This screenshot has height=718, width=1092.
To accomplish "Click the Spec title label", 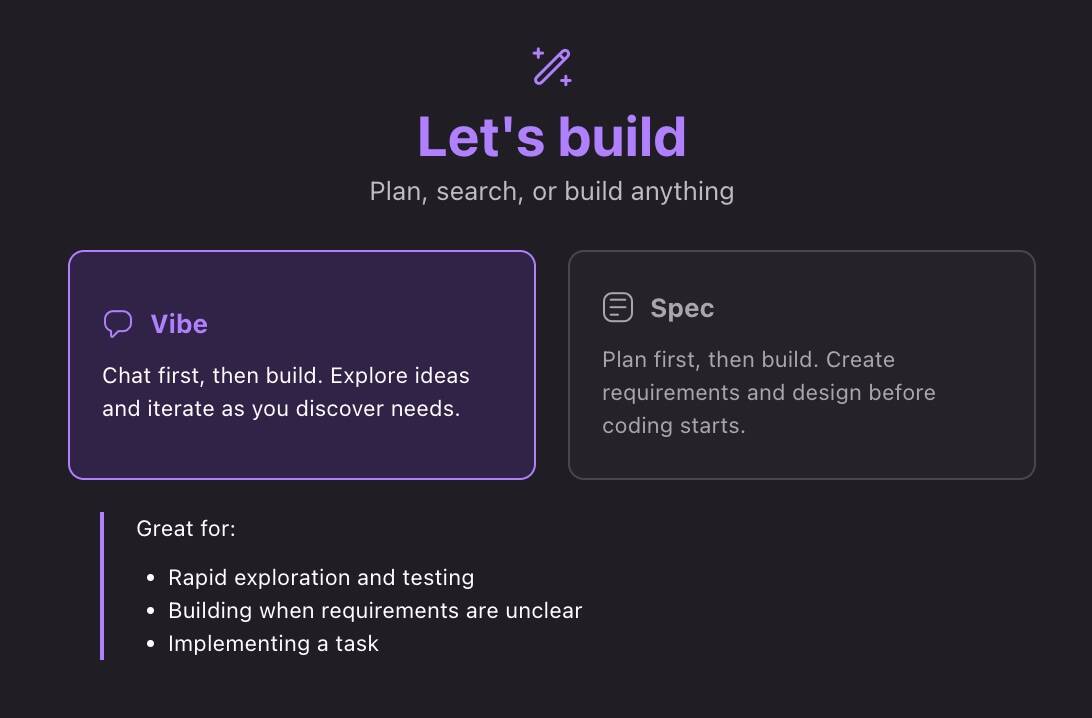I will pos(682,309).
